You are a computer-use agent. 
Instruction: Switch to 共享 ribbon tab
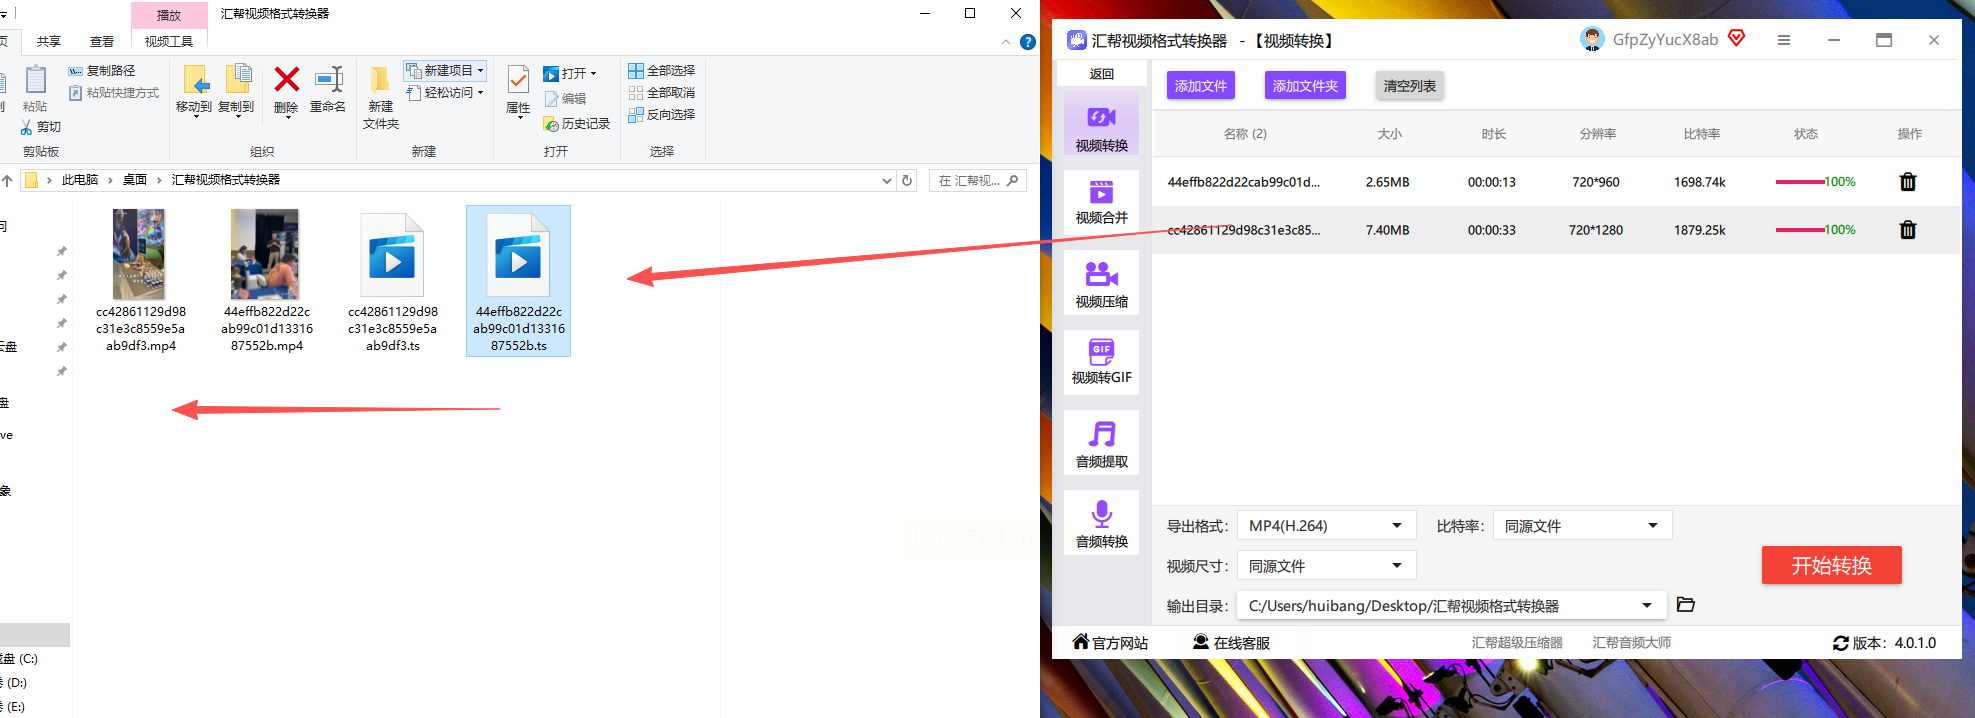(49, 42)
